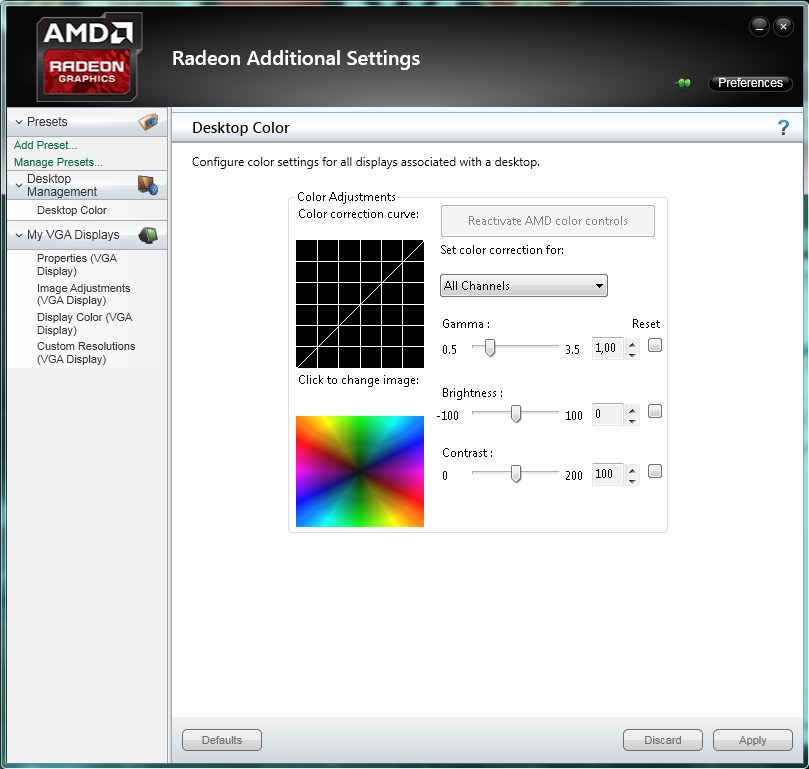Click the Brightness slider handle

pos(516,413)
